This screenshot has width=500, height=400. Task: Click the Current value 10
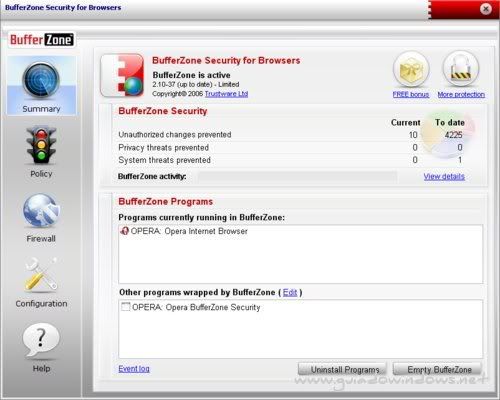pyautogui.click(x=413, y=135)
